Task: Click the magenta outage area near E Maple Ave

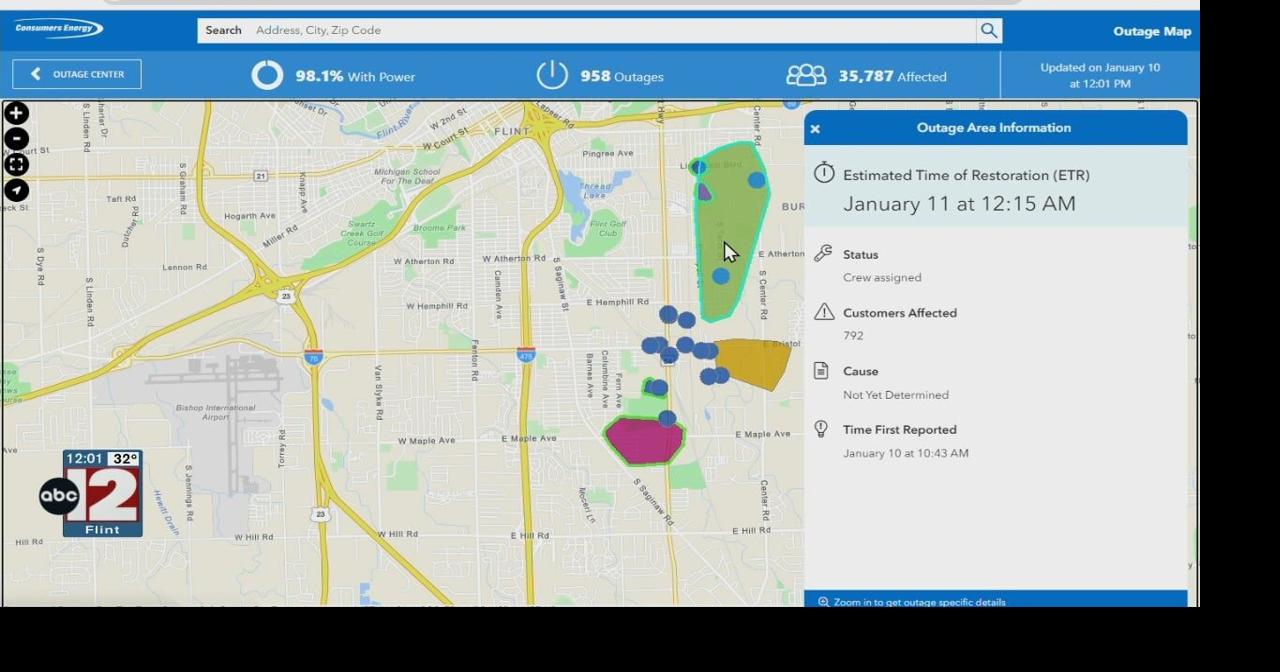Action: click(645, 441)
